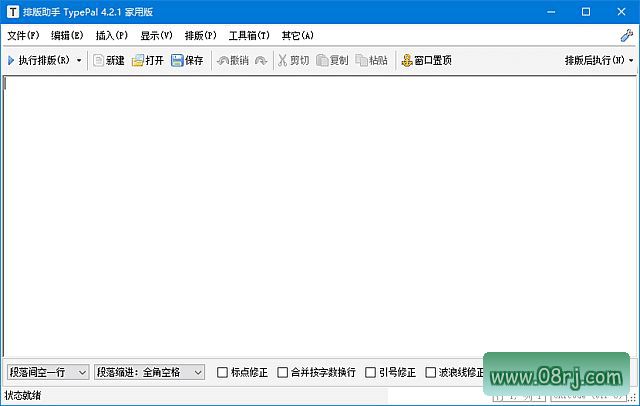Expand the 段落间空一行 combo box
The image size is (640, 406).
click(x=48, y=372)
